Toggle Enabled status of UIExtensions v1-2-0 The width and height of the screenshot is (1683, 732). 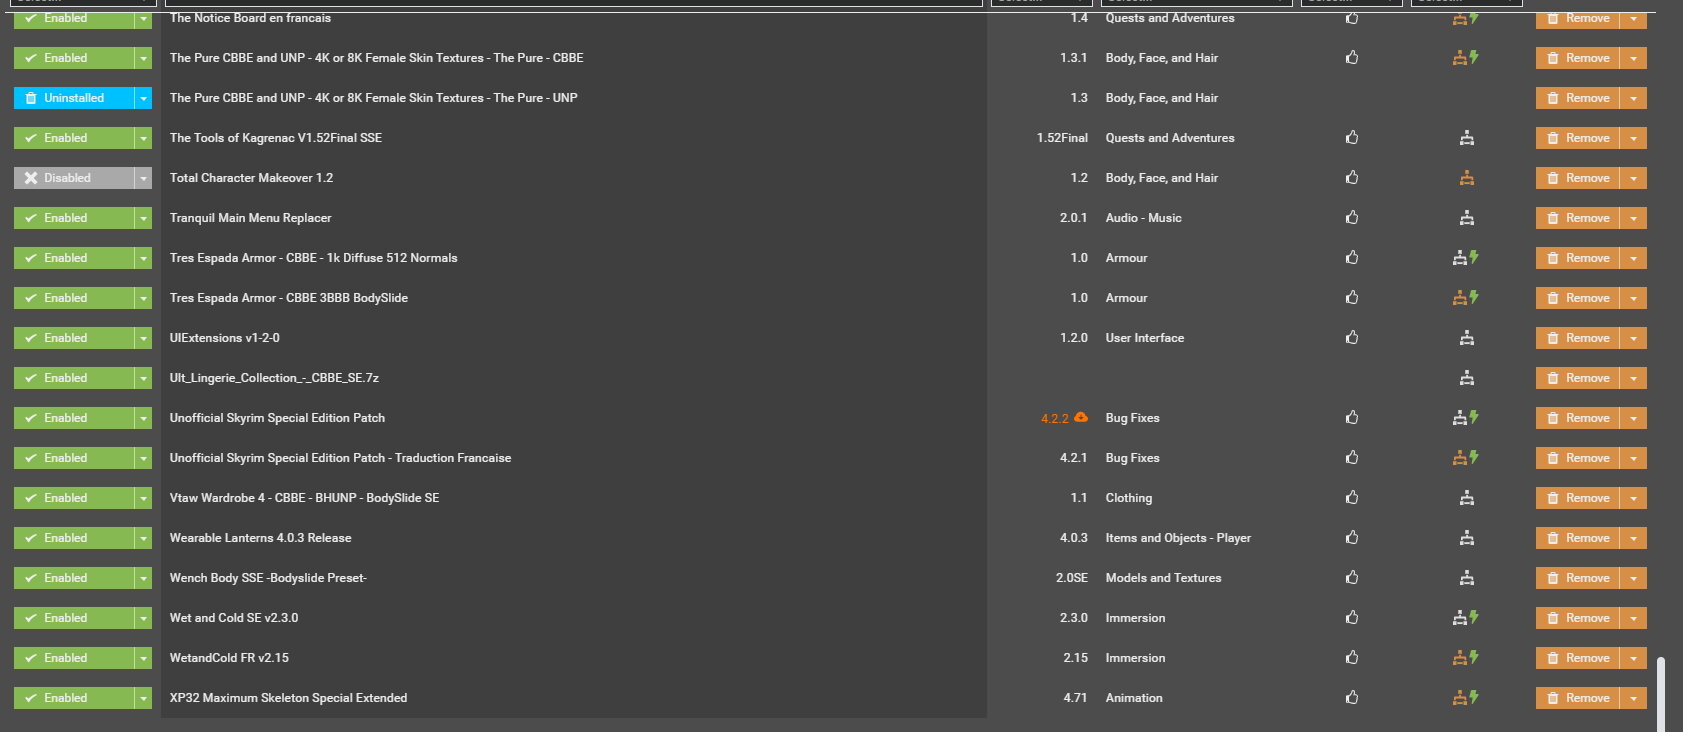pyautogui.click(x=74, y=338)
